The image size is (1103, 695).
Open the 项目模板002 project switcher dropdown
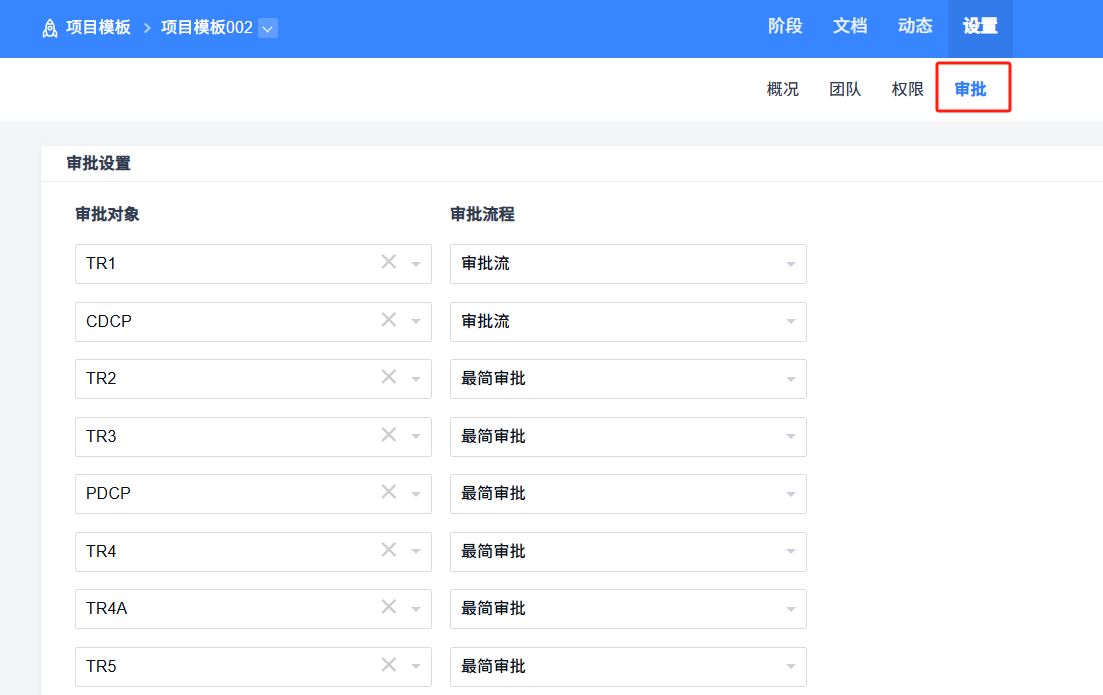[x=267, y=28]
